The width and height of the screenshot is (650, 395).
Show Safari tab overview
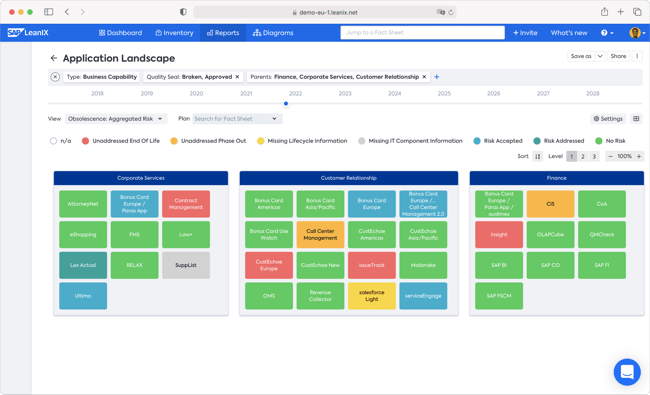(637, 12)
